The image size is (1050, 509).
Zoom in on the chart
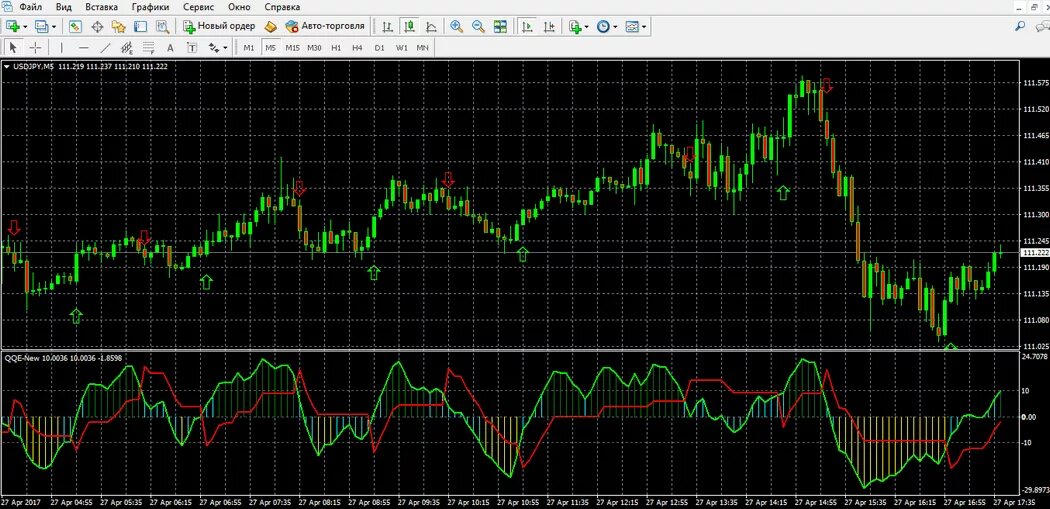pyautogui.click(x=457, y=27)
